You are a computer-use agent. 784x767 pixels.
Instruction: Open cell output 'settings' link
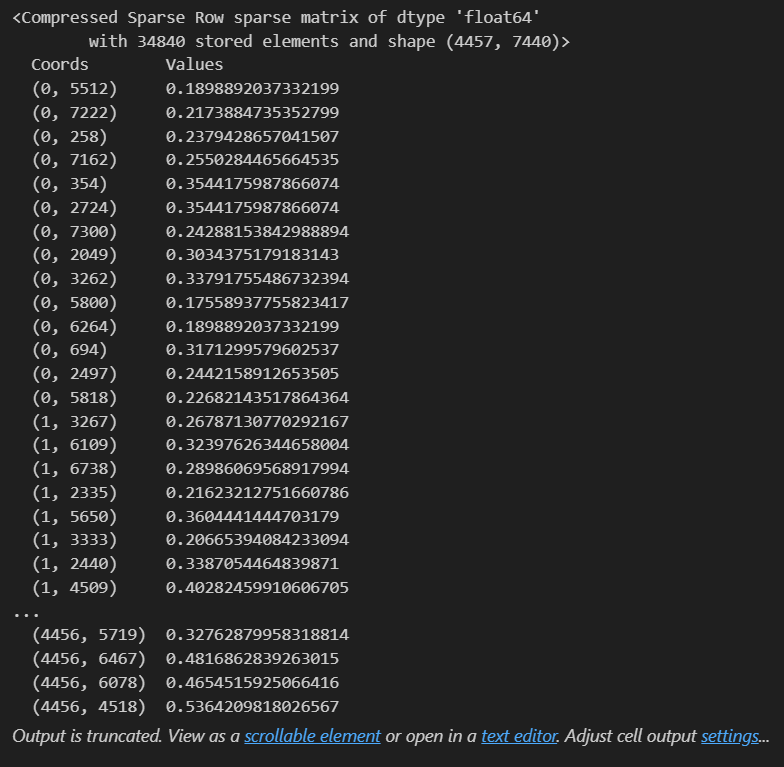coord(730,736)
